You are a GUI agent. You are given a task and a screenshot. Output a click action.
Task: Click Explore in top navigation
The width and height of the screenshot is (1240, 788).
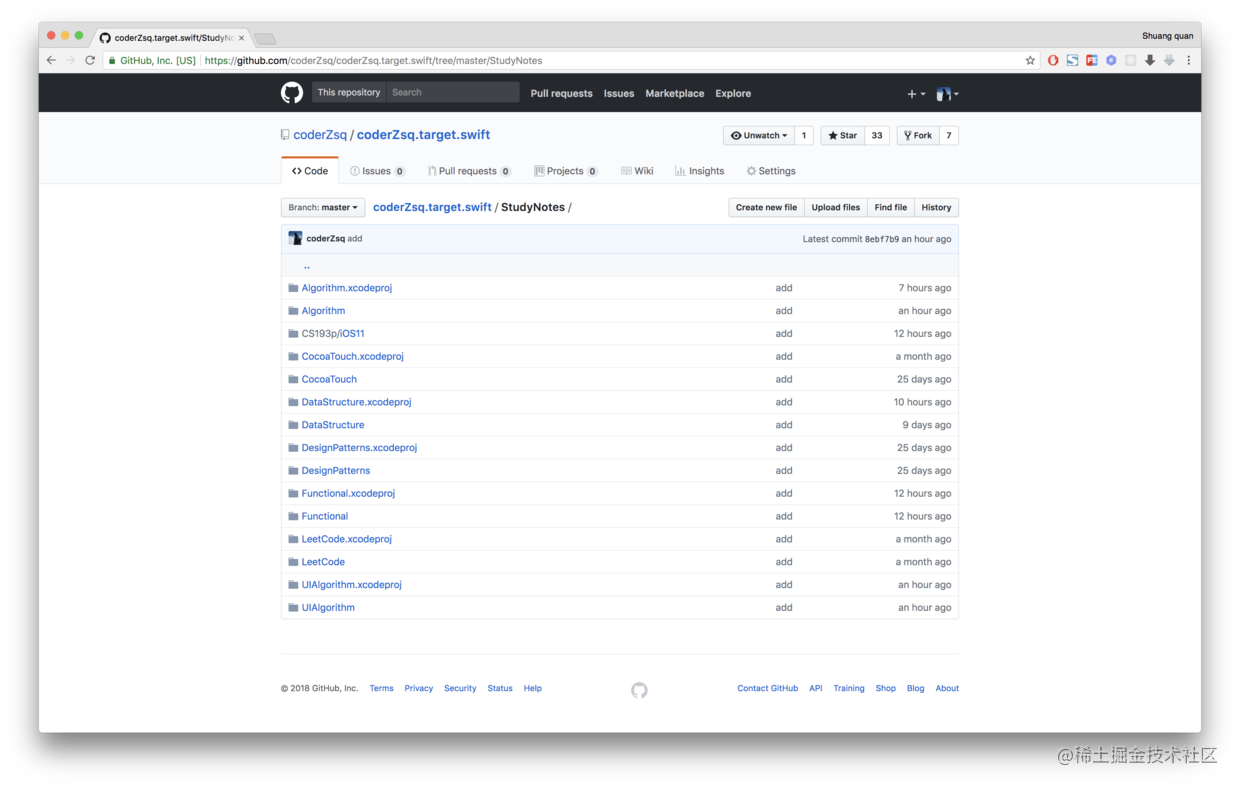coord(733,94)
